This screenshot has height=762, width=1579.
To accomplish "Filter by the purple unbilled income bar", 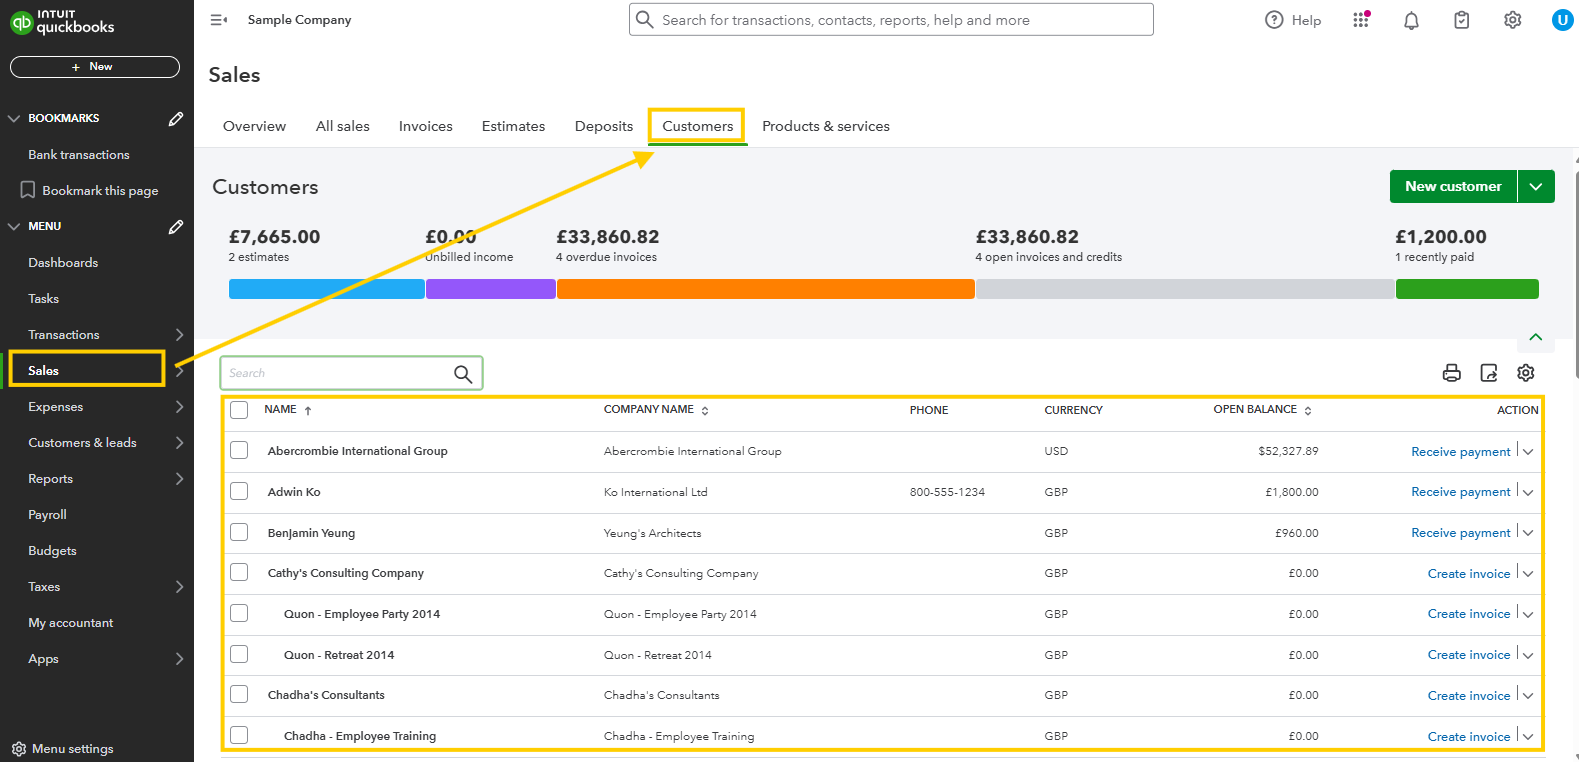I will click(x=491, y=289).
